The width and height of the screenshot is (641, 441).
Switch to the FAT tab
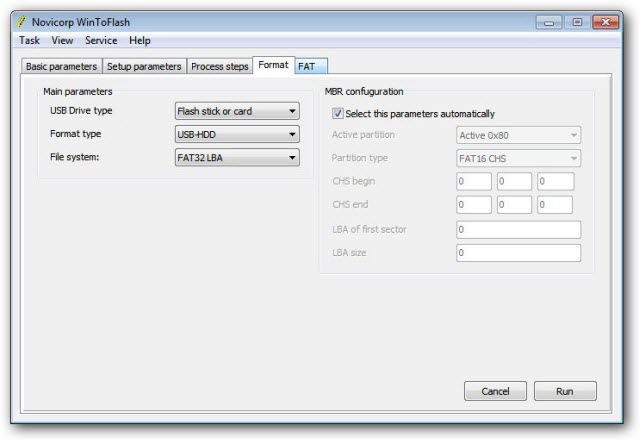(311, 66)
